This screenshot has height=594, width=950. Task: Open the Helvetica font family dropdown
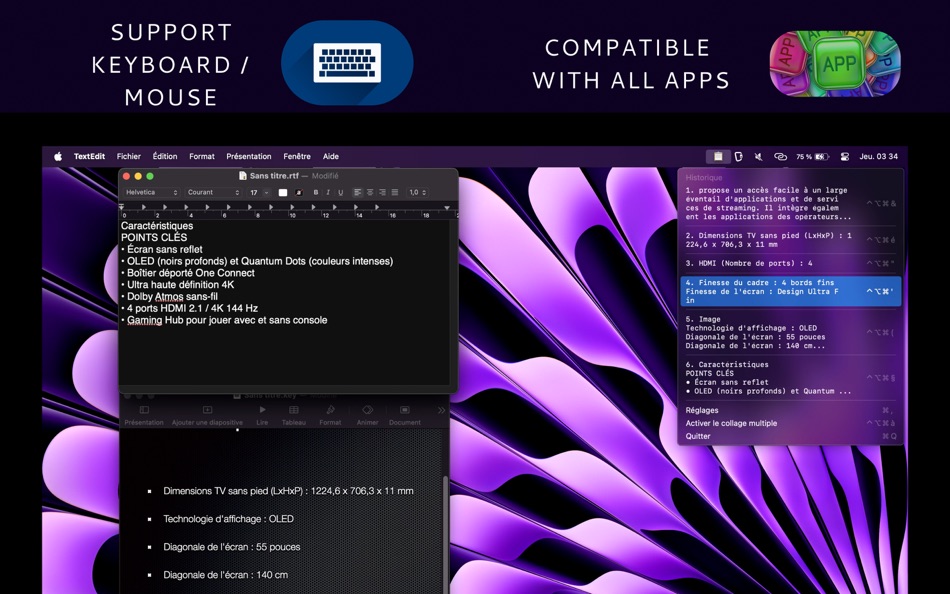[151, 192]
